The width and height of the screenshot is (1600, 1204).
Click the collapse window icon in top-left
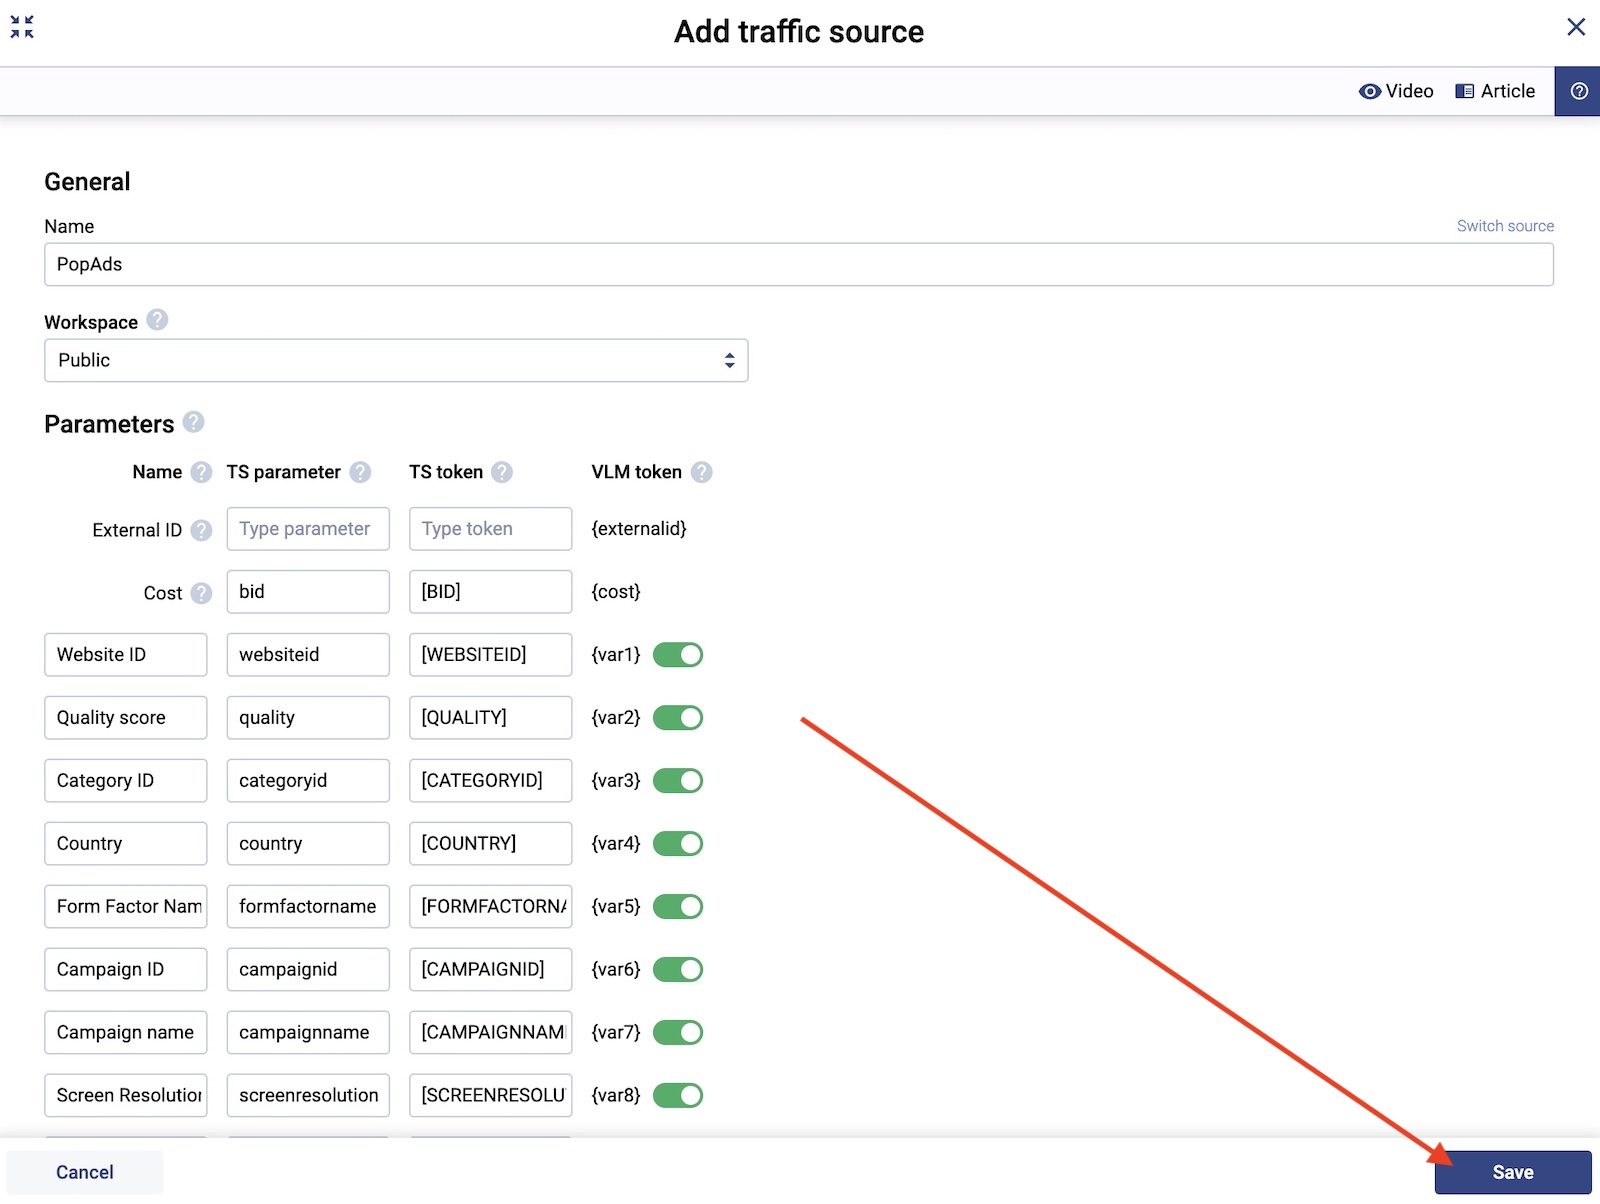coord(22,27)
